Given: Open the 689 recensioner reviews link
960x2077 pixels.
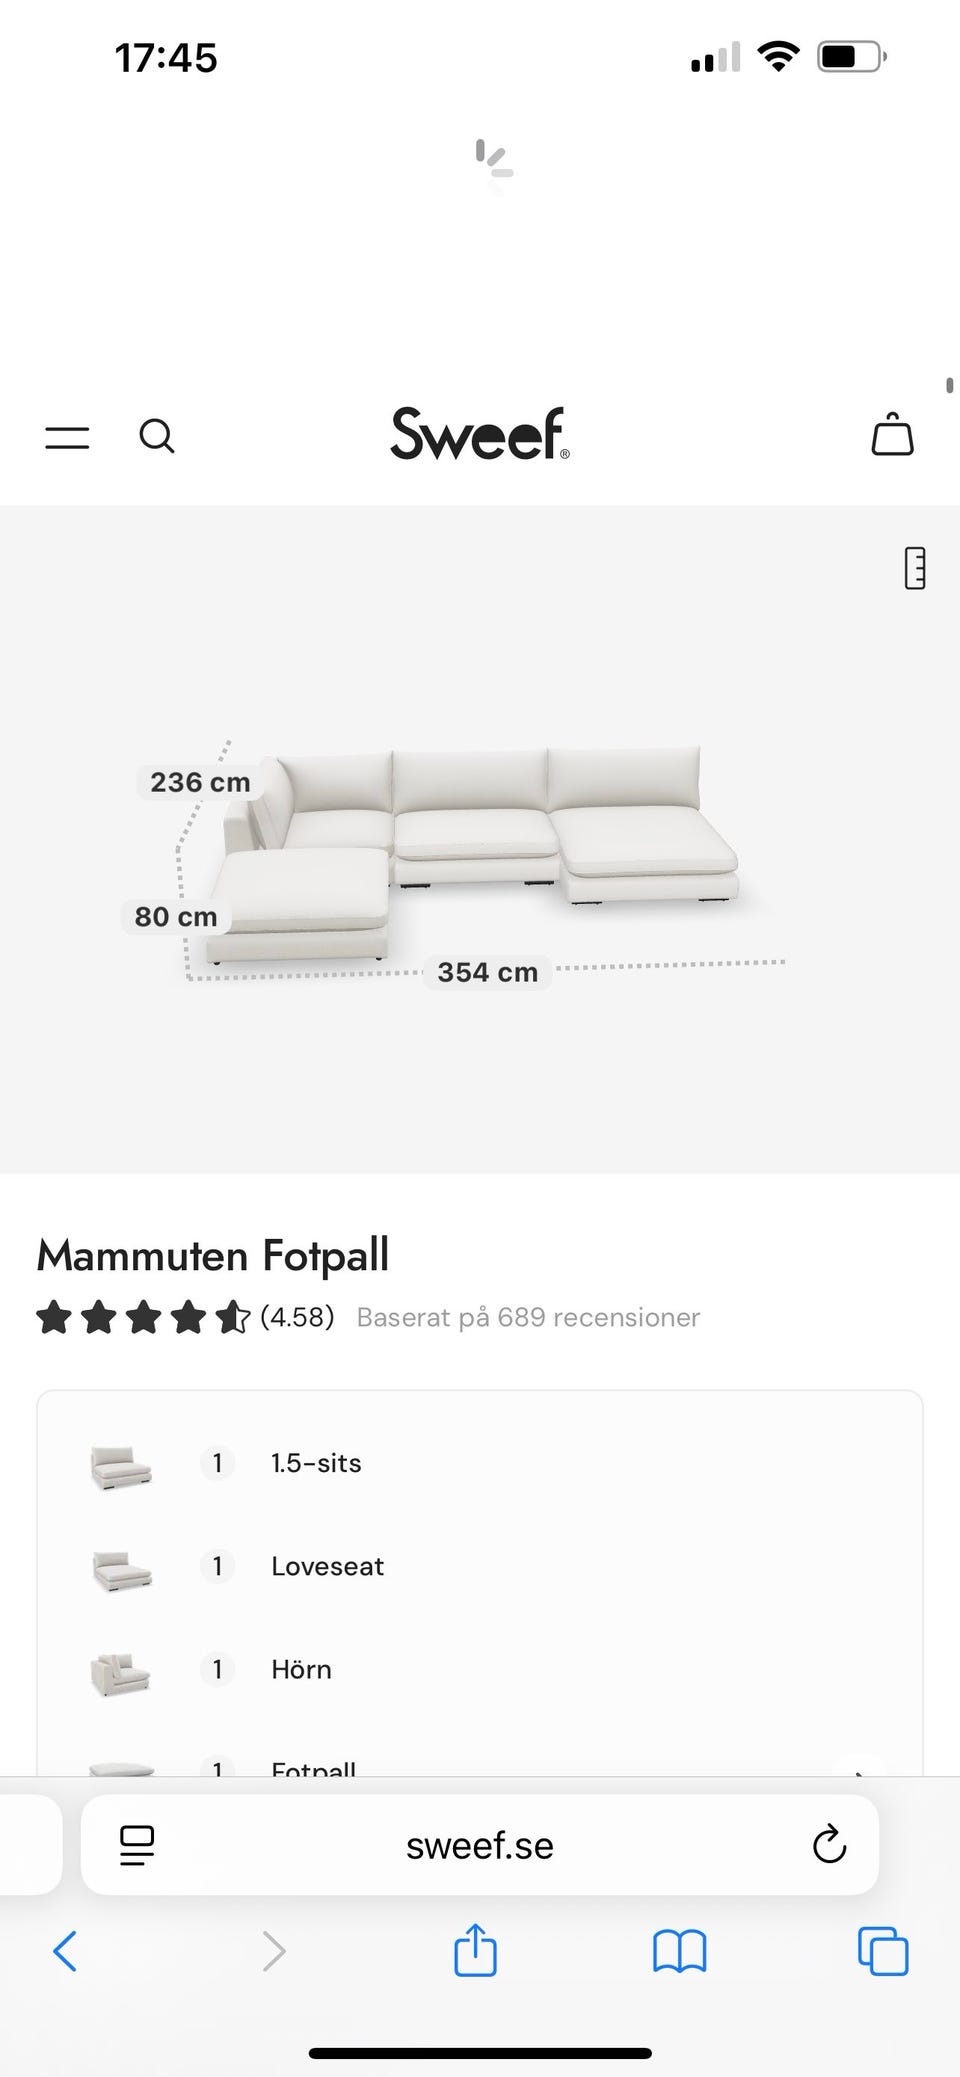Looking at the screenshot, I should click(x=528, y=1318).
